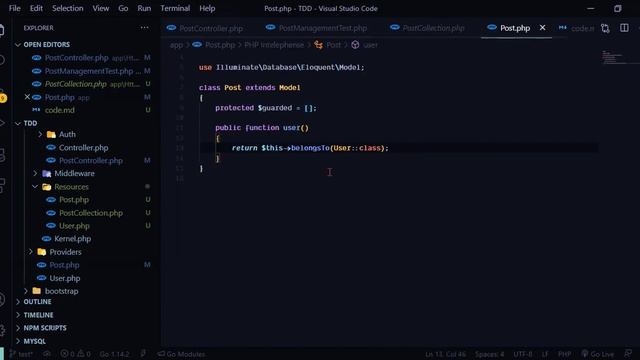This screenshot has width=640, height=360.
Task: Switch to PostCollection.php editor tab
Action: click(x=428, y=28)
